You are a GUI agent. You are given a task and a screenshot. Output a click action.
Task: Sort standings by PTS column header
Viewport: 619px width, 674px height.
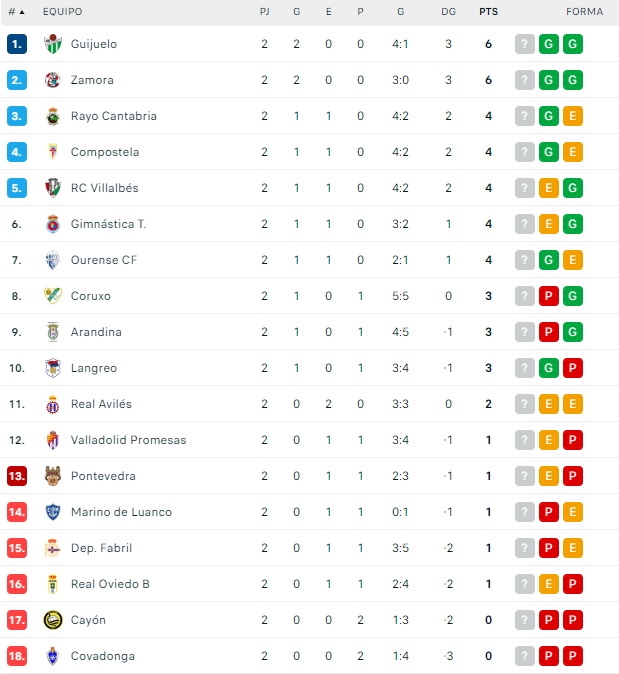coord(488,12)
